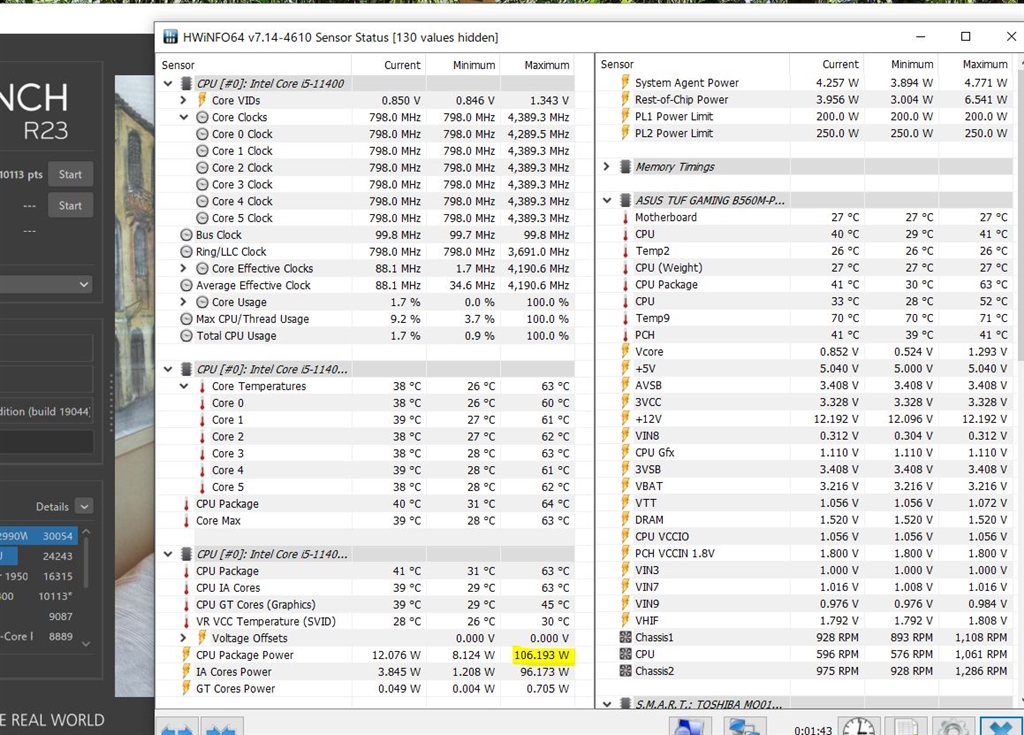1024x735 pixels.
Task: Click the chip icon beside ASUS TUF GAMING B560M-P
Action: [625, 201]
